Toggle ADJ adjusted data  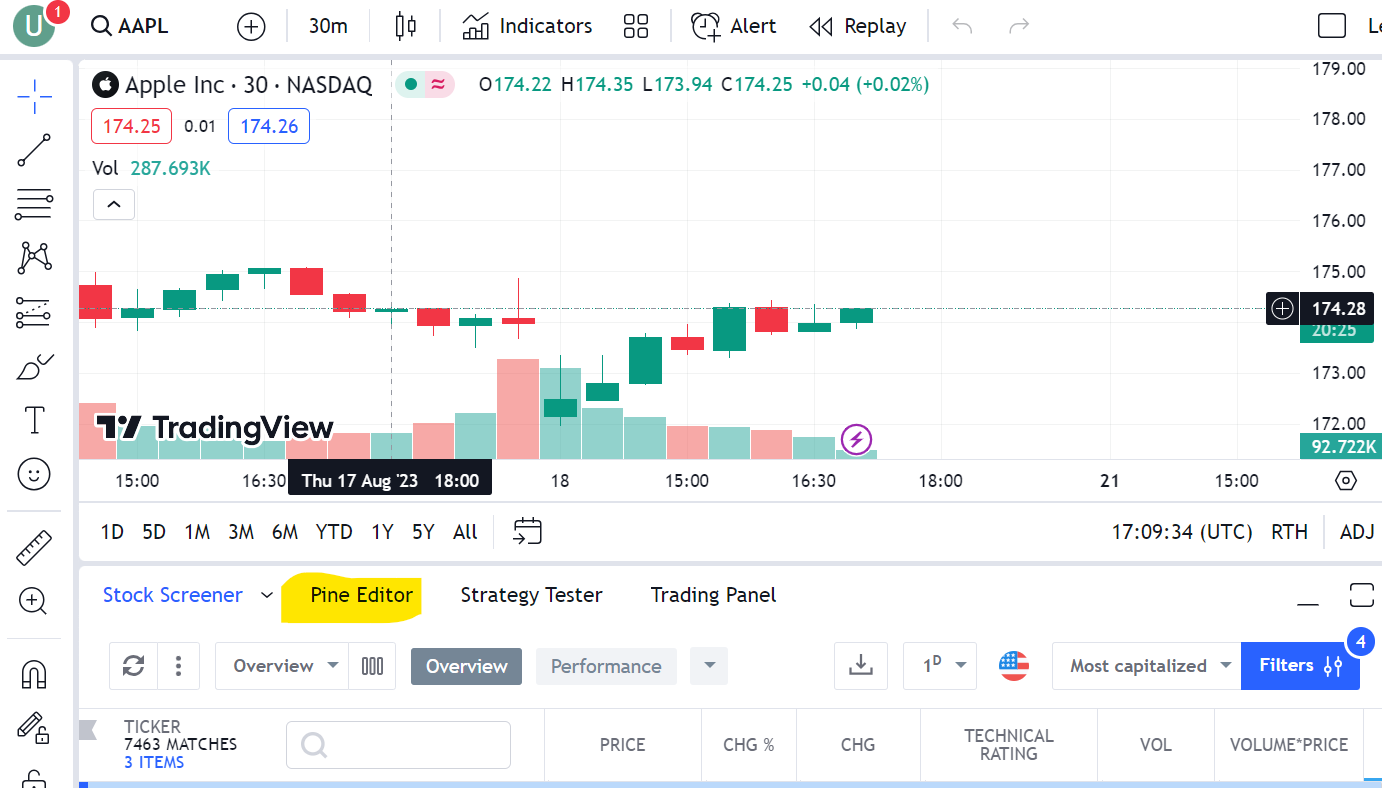pos(1357,532)
